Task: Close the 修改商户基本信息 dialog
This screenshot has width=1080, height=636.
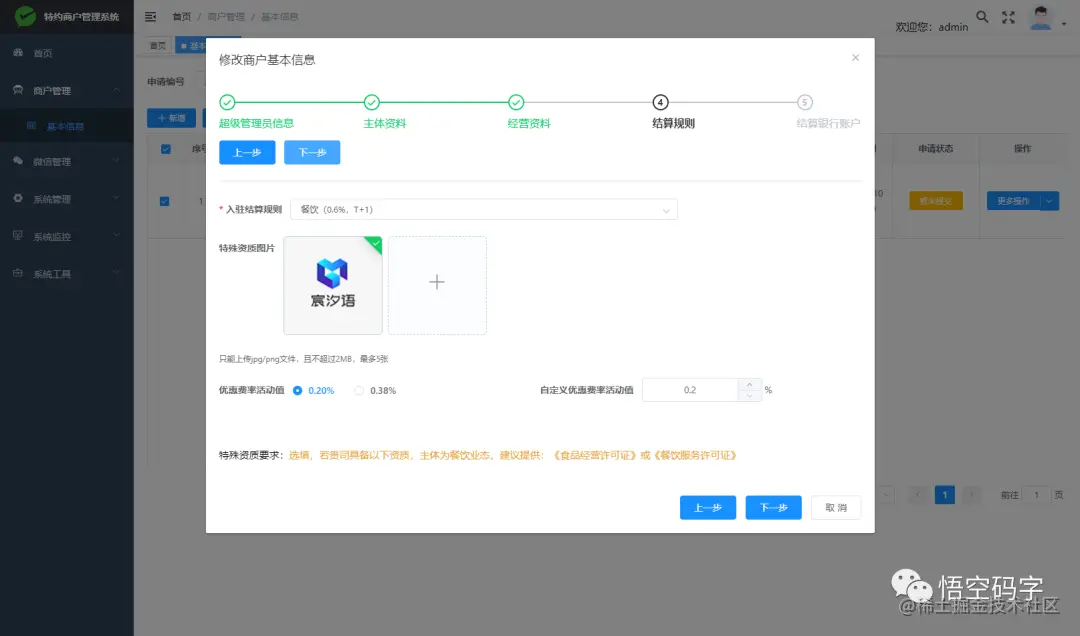Action: [x=855, y=58]
